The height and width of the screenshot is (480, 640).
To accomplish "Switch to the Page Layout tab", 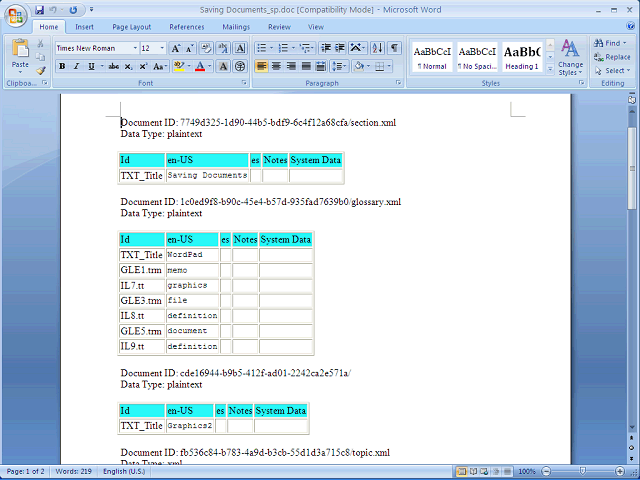I will (x=131, y=27).
